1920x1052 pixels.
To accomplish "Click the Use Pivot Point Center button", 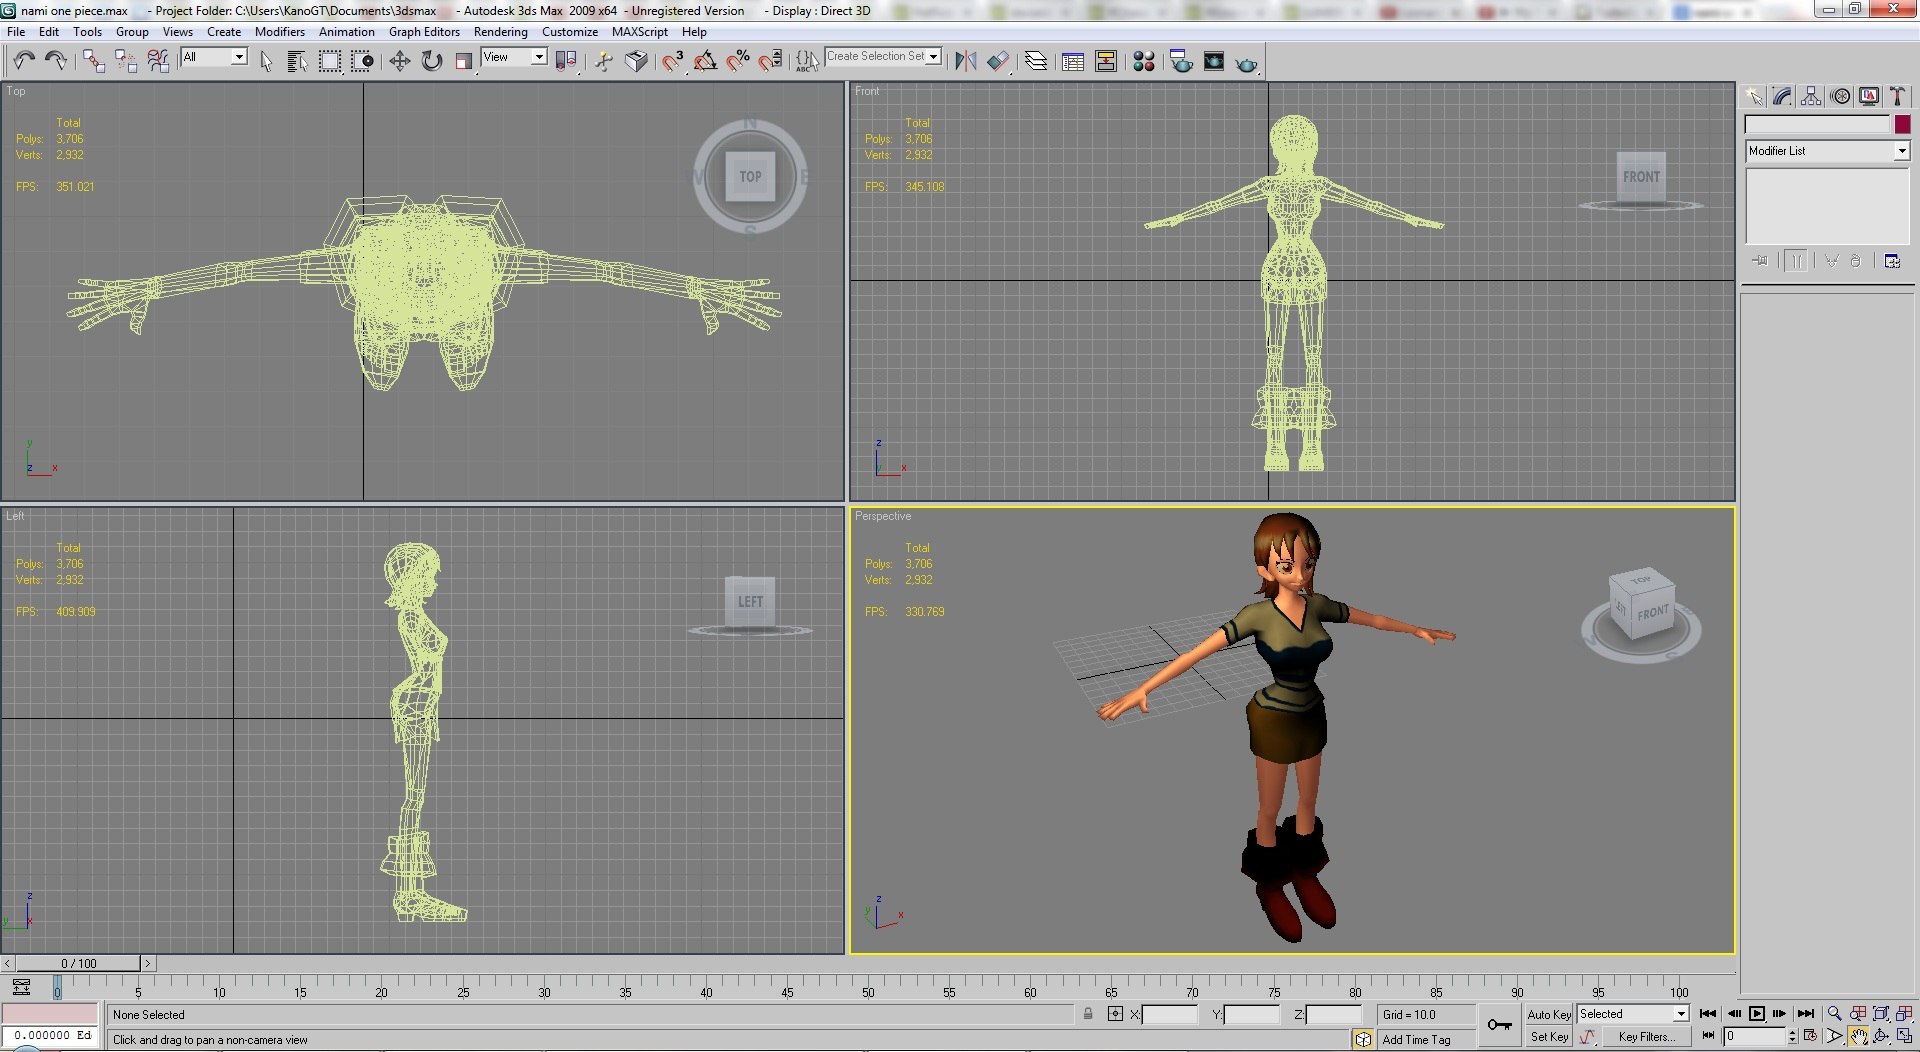I will point(566,62).
